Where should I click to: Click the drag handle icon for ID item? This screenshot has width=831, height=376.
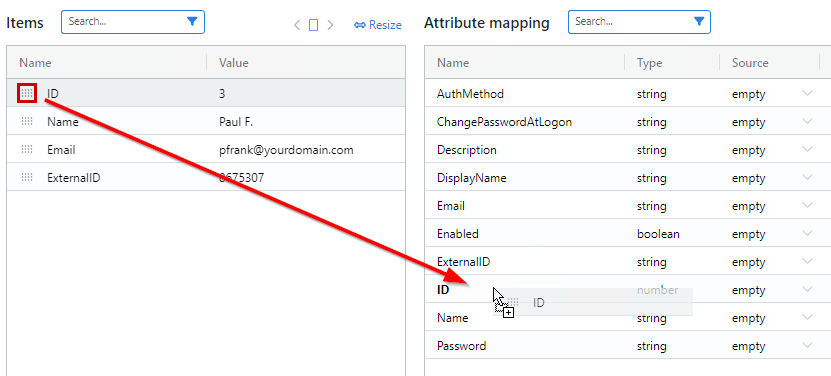click(x=27, y=93)
